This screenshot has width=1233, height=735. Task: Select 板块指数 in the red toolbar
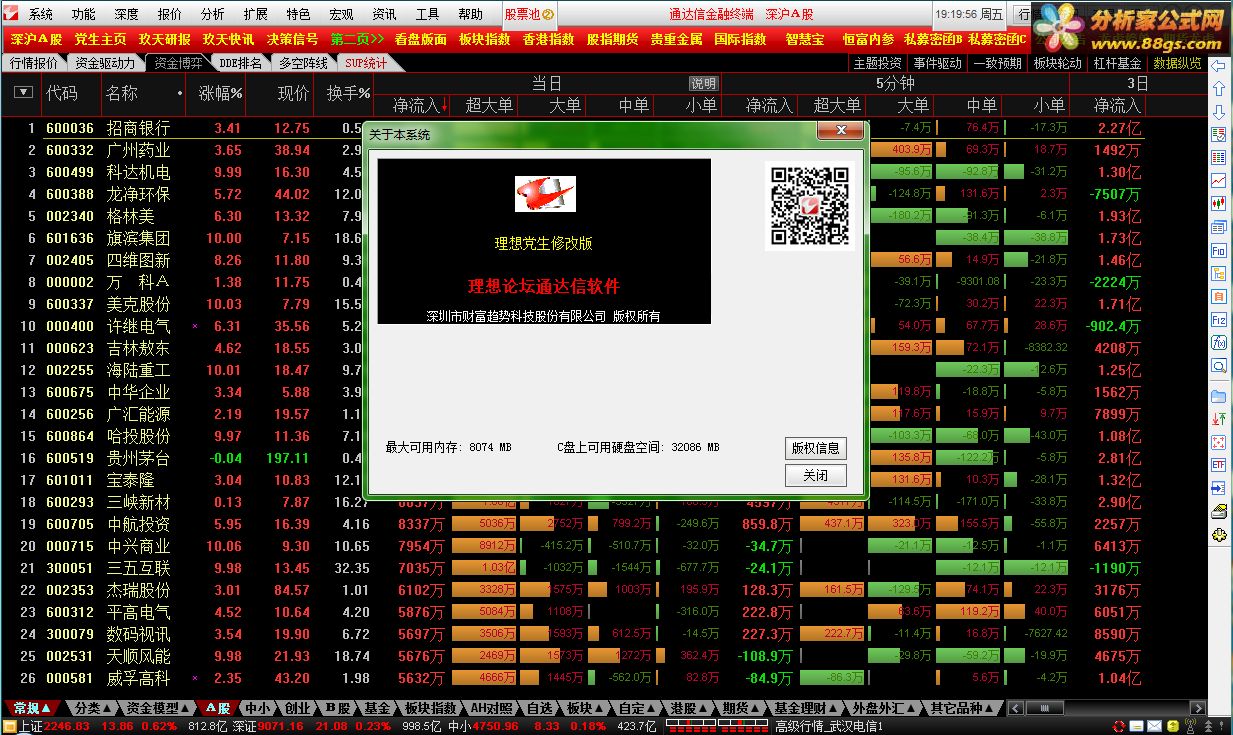(x=484, y=39)
